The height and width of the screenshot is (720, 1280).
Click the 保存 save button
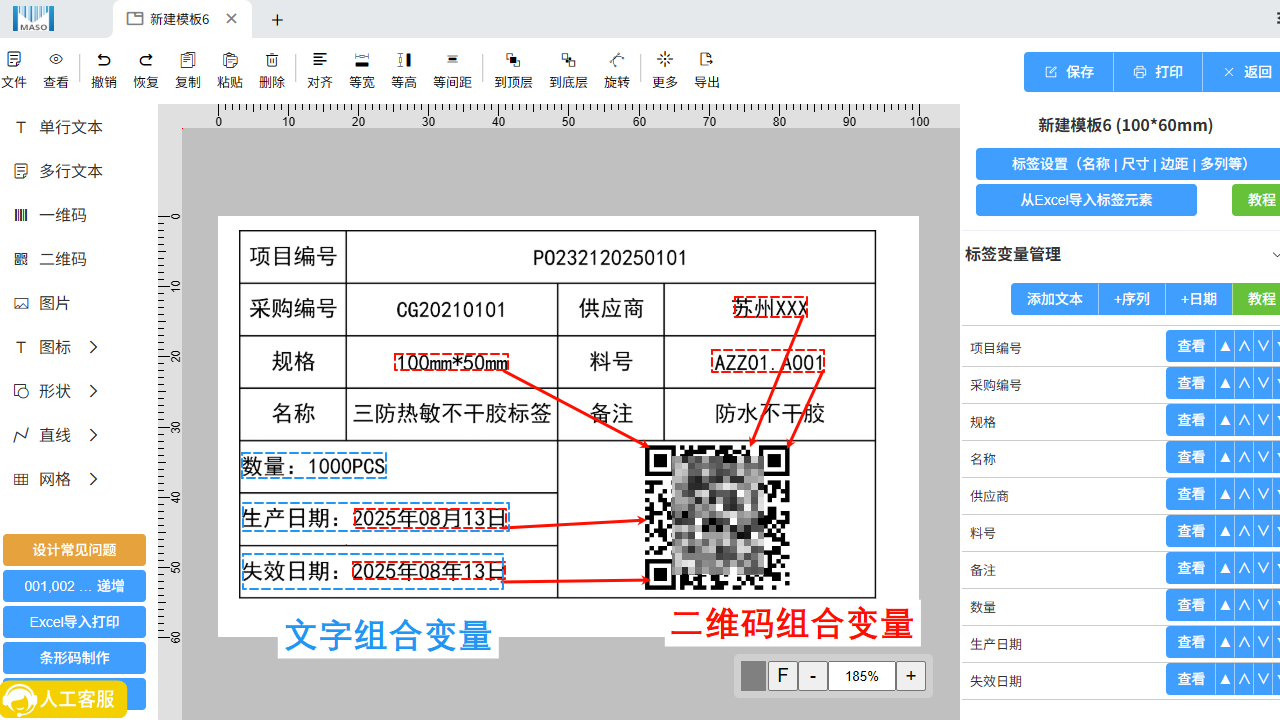tap(1070, 72)
